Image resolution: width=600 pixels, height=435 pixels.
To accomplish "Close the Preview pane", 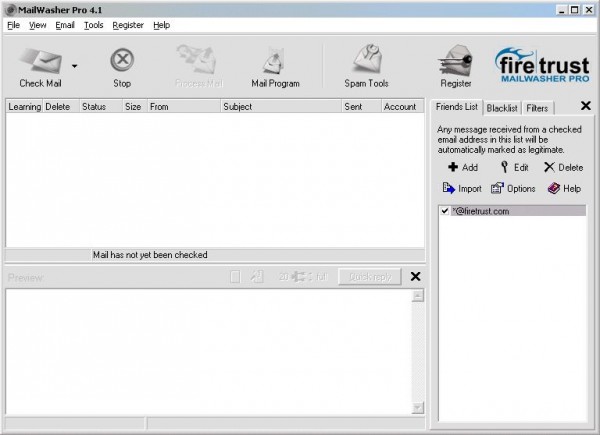I will point(415,276).
